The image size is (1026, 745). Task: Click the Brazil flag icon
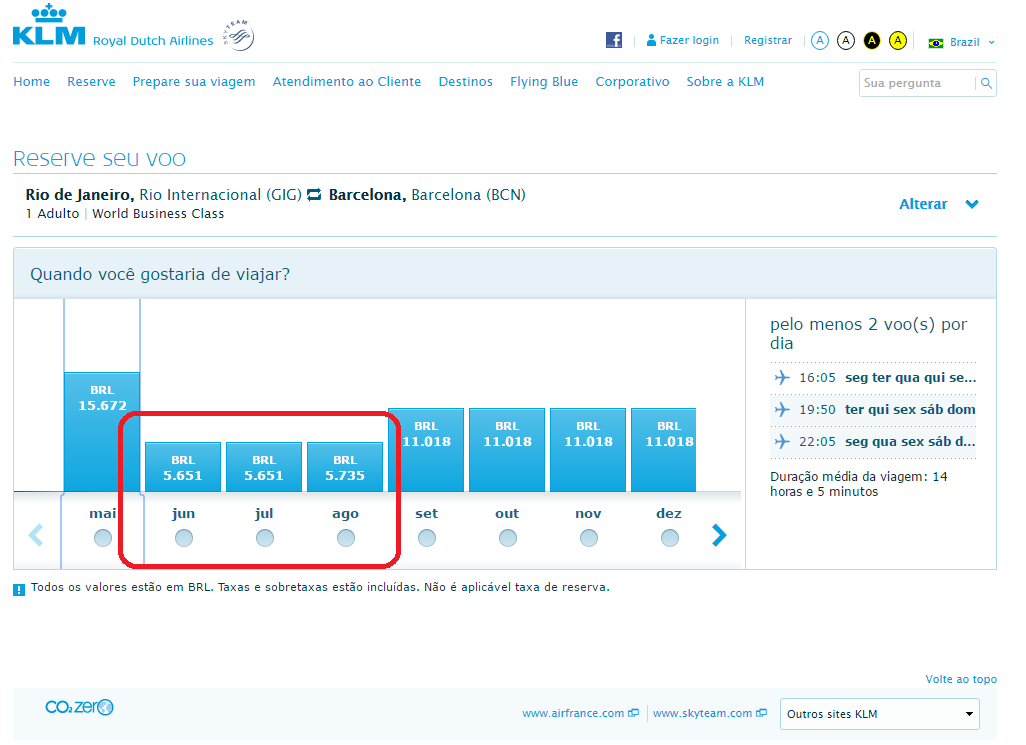tap(936, 43)
